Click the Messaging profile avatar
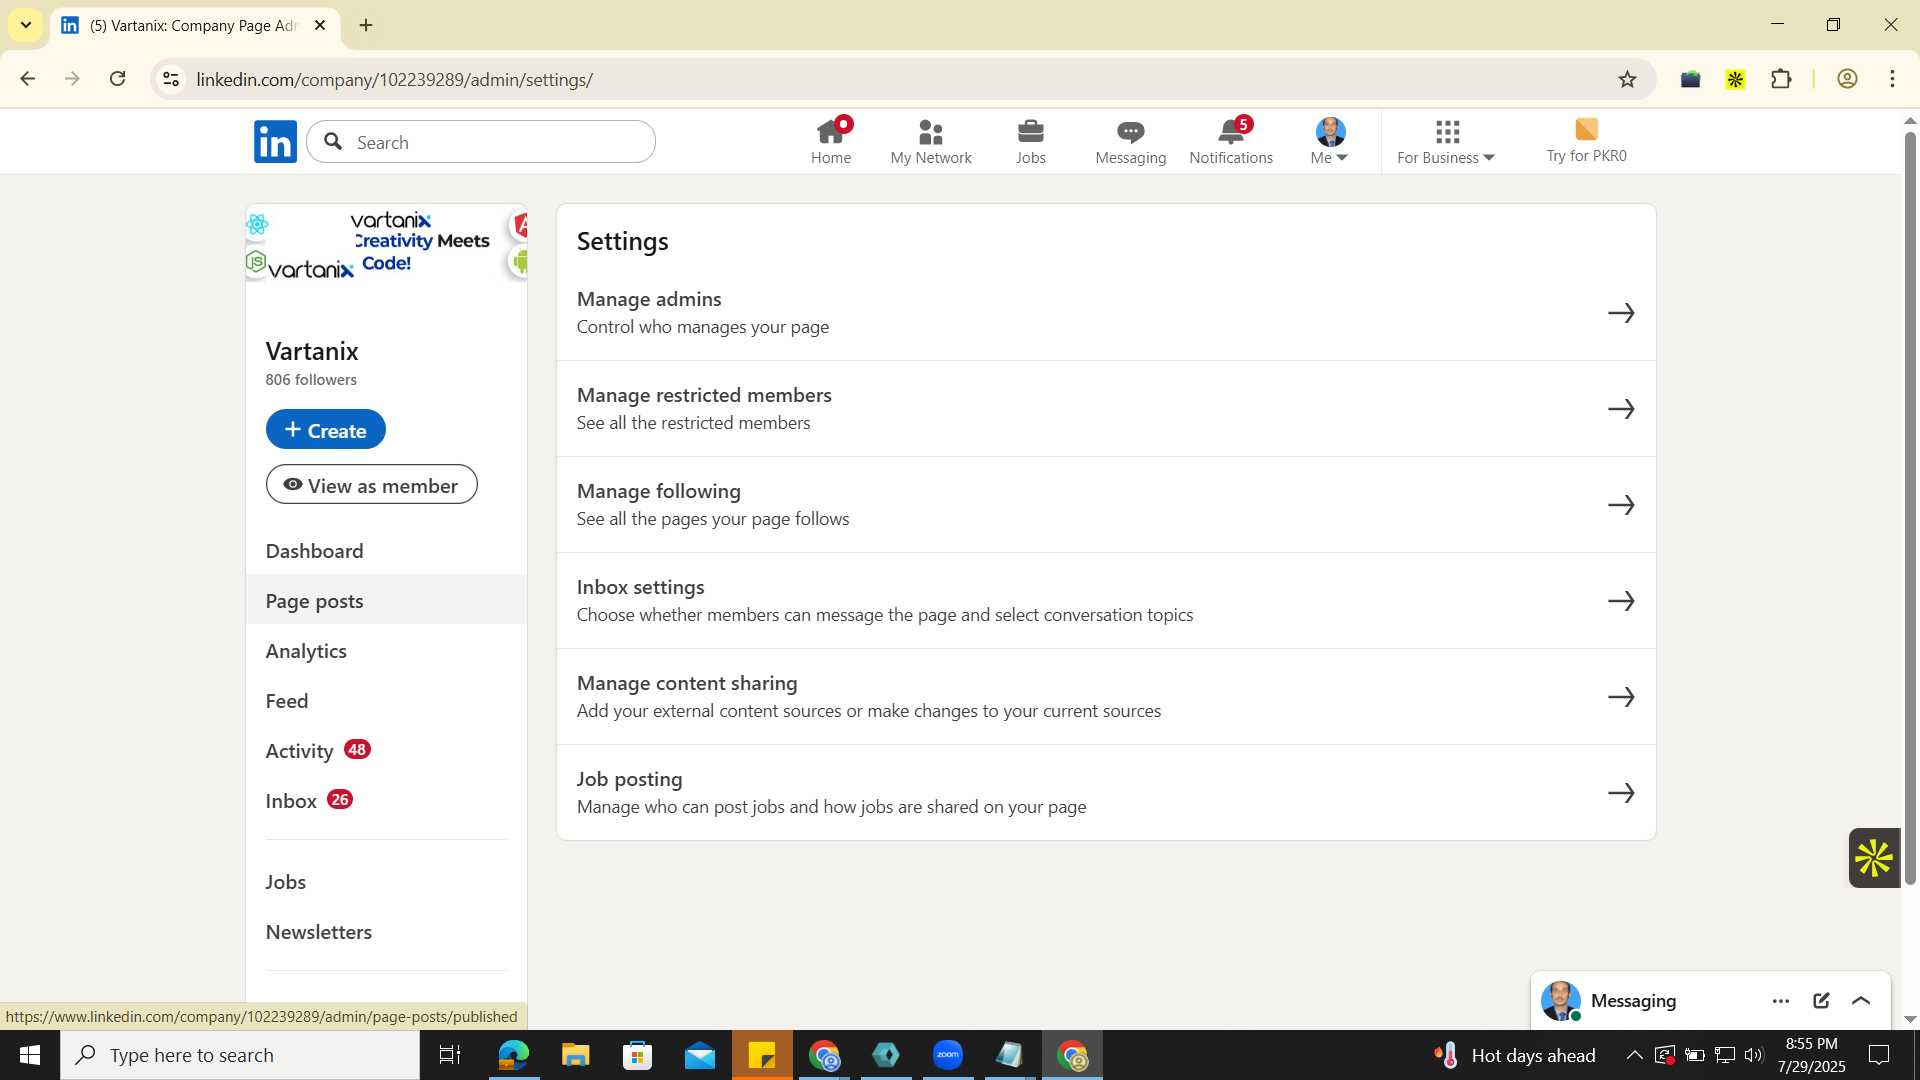This screenshot has height=1080, width=1920. click(1560, 1001)
